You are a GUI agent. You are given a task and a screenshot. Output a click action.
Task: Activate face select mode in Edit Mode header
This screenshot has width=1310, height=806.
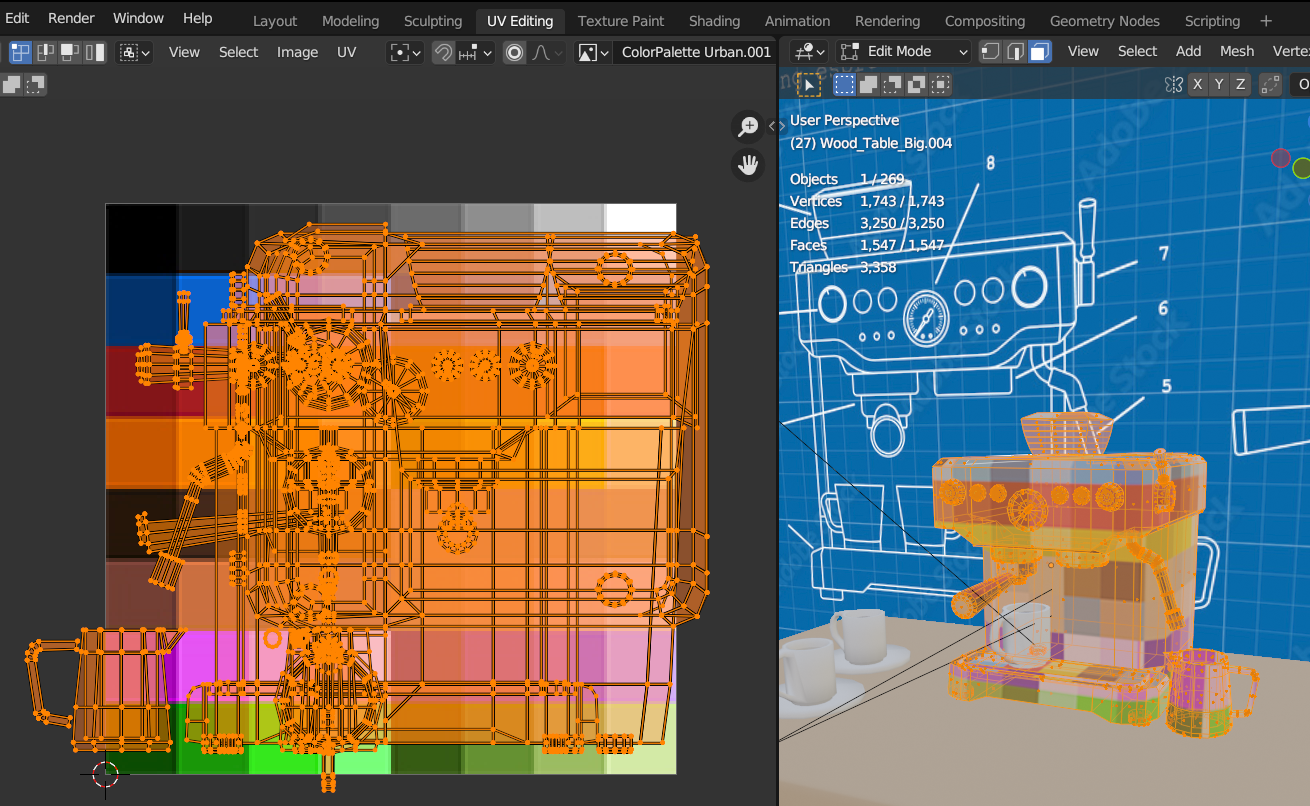(x=1040, y=51)
